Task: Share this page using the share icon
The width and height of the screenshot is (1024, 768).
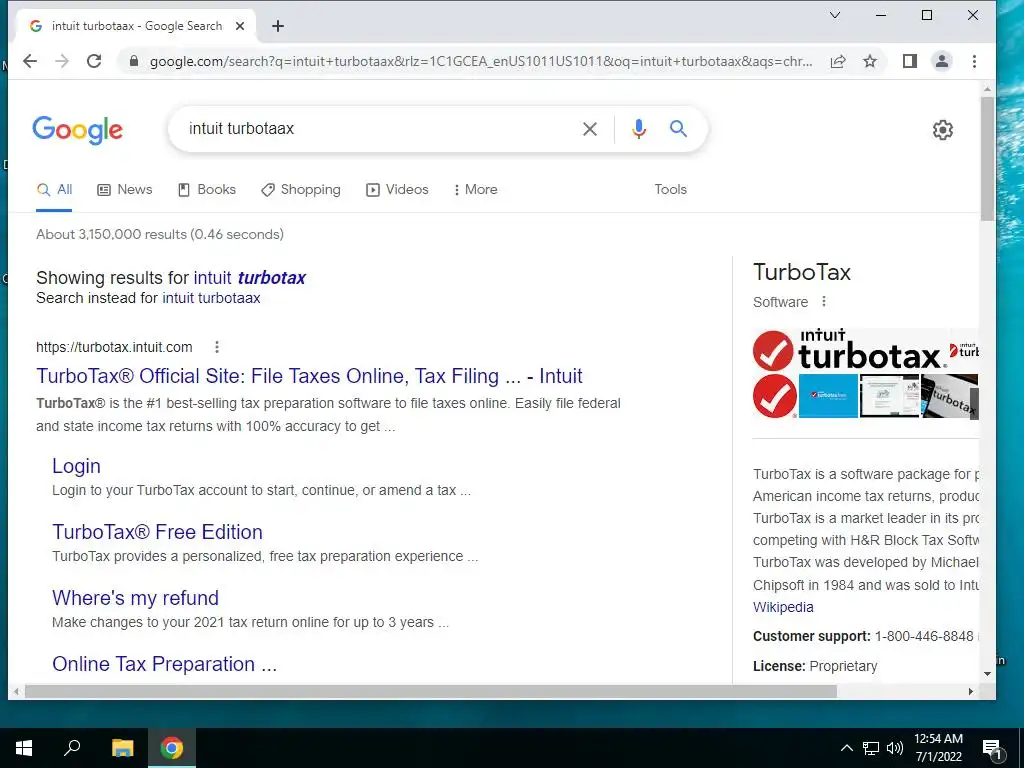Action: click(838, 61)
